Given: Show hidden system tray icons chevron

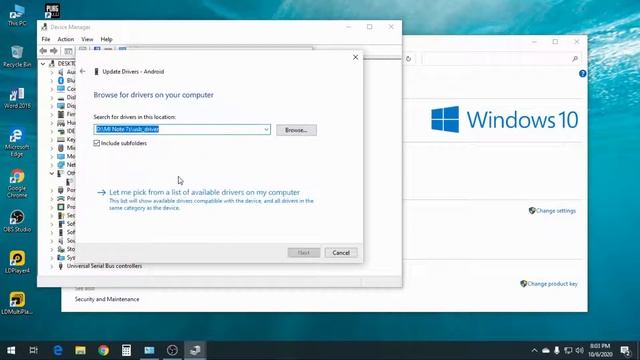Looking at the screenshot, I should (534, 351).
